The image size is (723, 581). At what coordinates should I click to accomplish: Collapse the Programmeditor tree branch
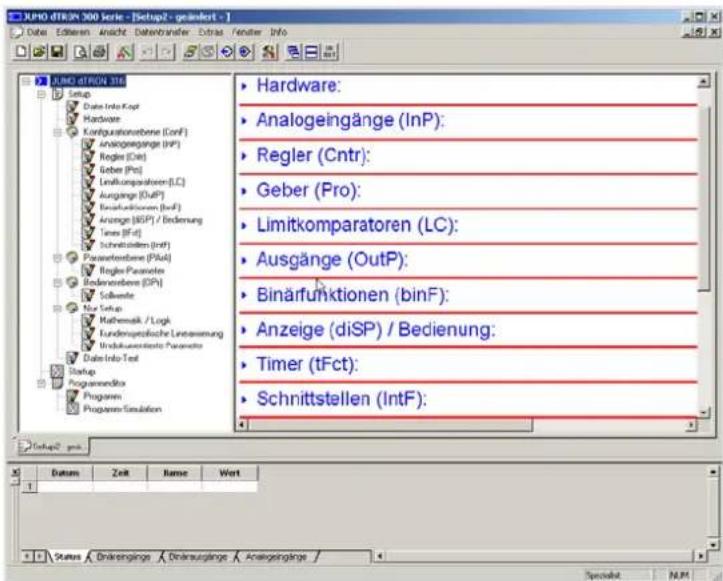[41, 383]
